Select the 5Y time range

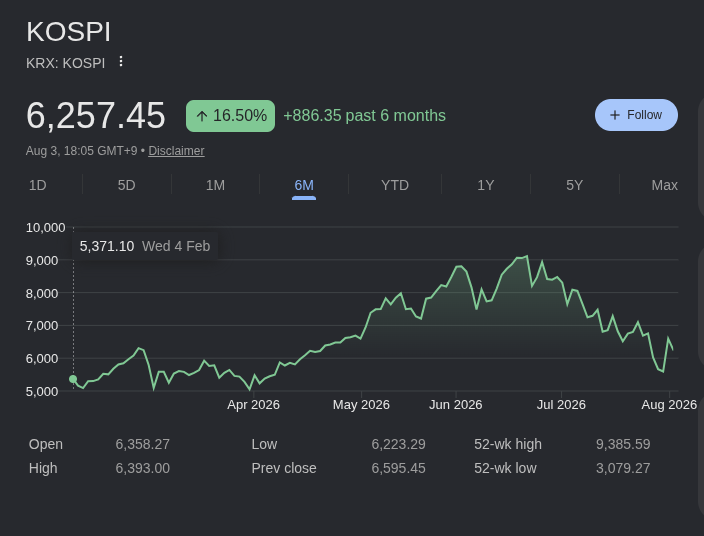point(574,185)
